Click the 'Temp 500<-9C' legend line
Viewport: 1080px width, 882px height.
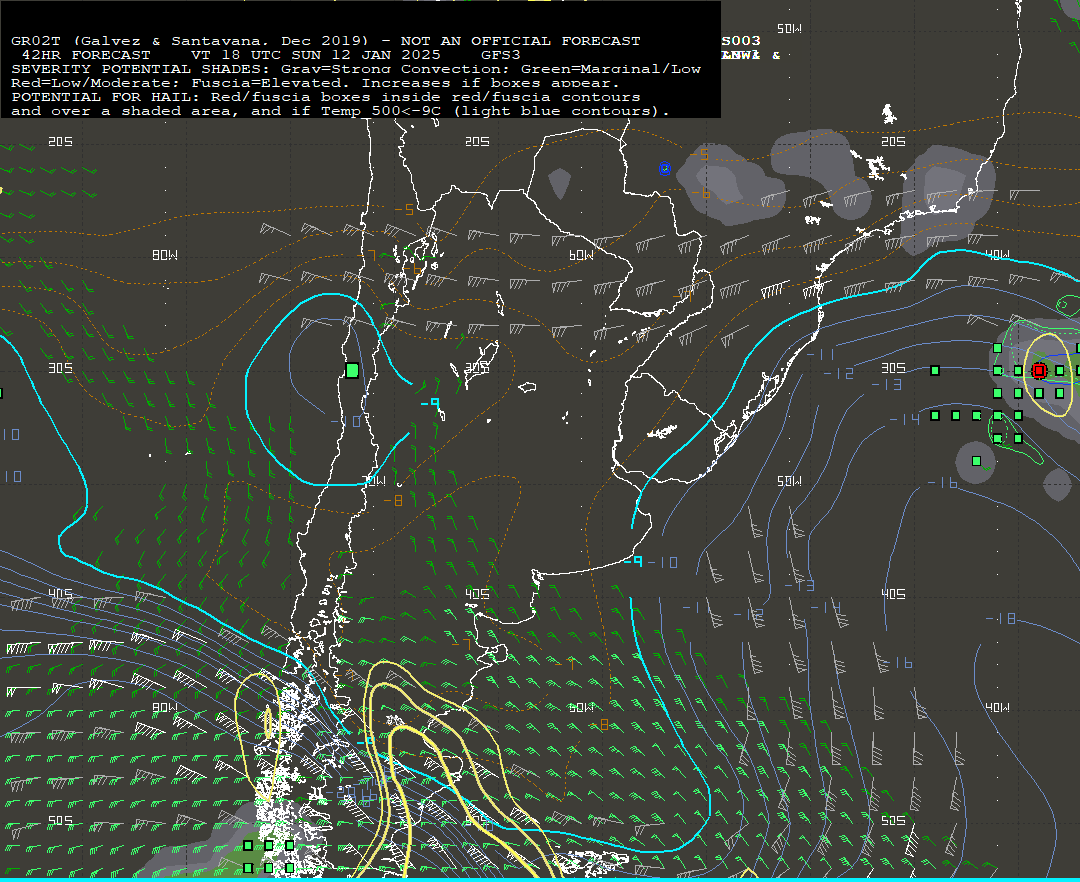click(340, 111)
